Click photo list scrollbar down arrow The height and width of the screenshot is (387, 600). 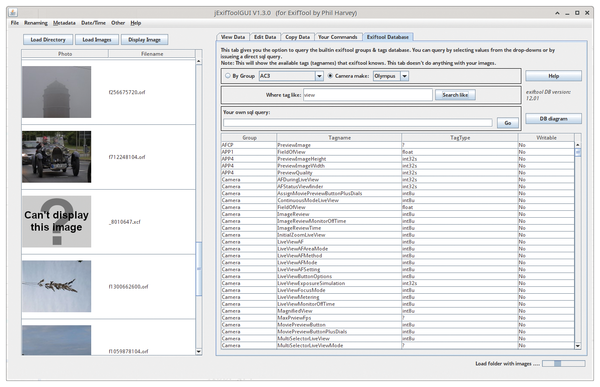[199, 351]
